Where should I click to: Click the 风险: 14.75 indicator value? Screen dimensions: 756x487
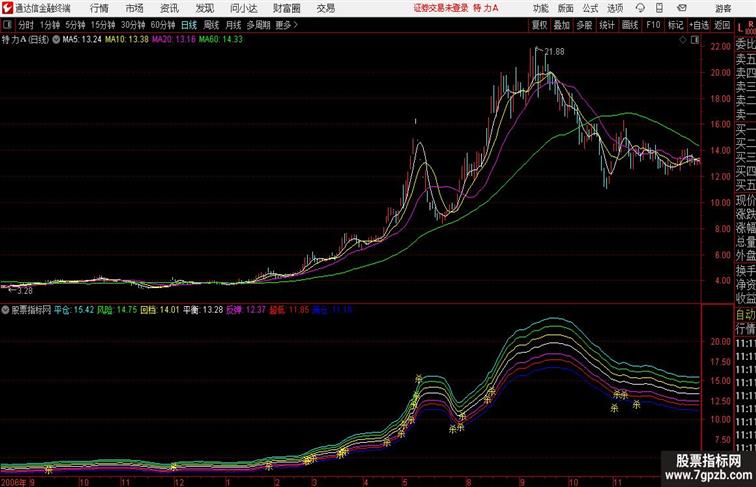[x=117, y=310]
